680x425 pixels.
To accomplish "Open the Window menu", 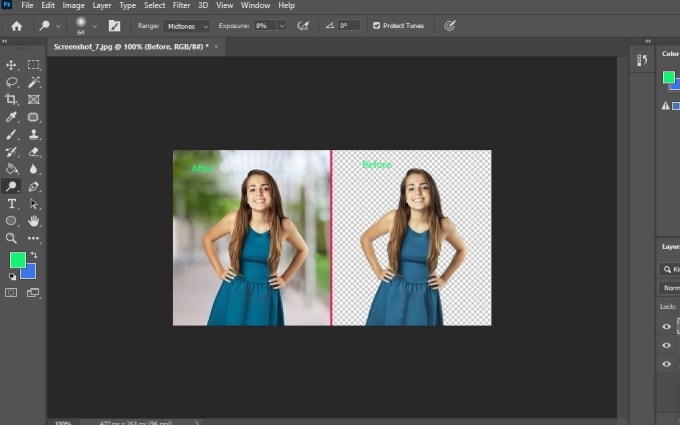I will 255,6.
